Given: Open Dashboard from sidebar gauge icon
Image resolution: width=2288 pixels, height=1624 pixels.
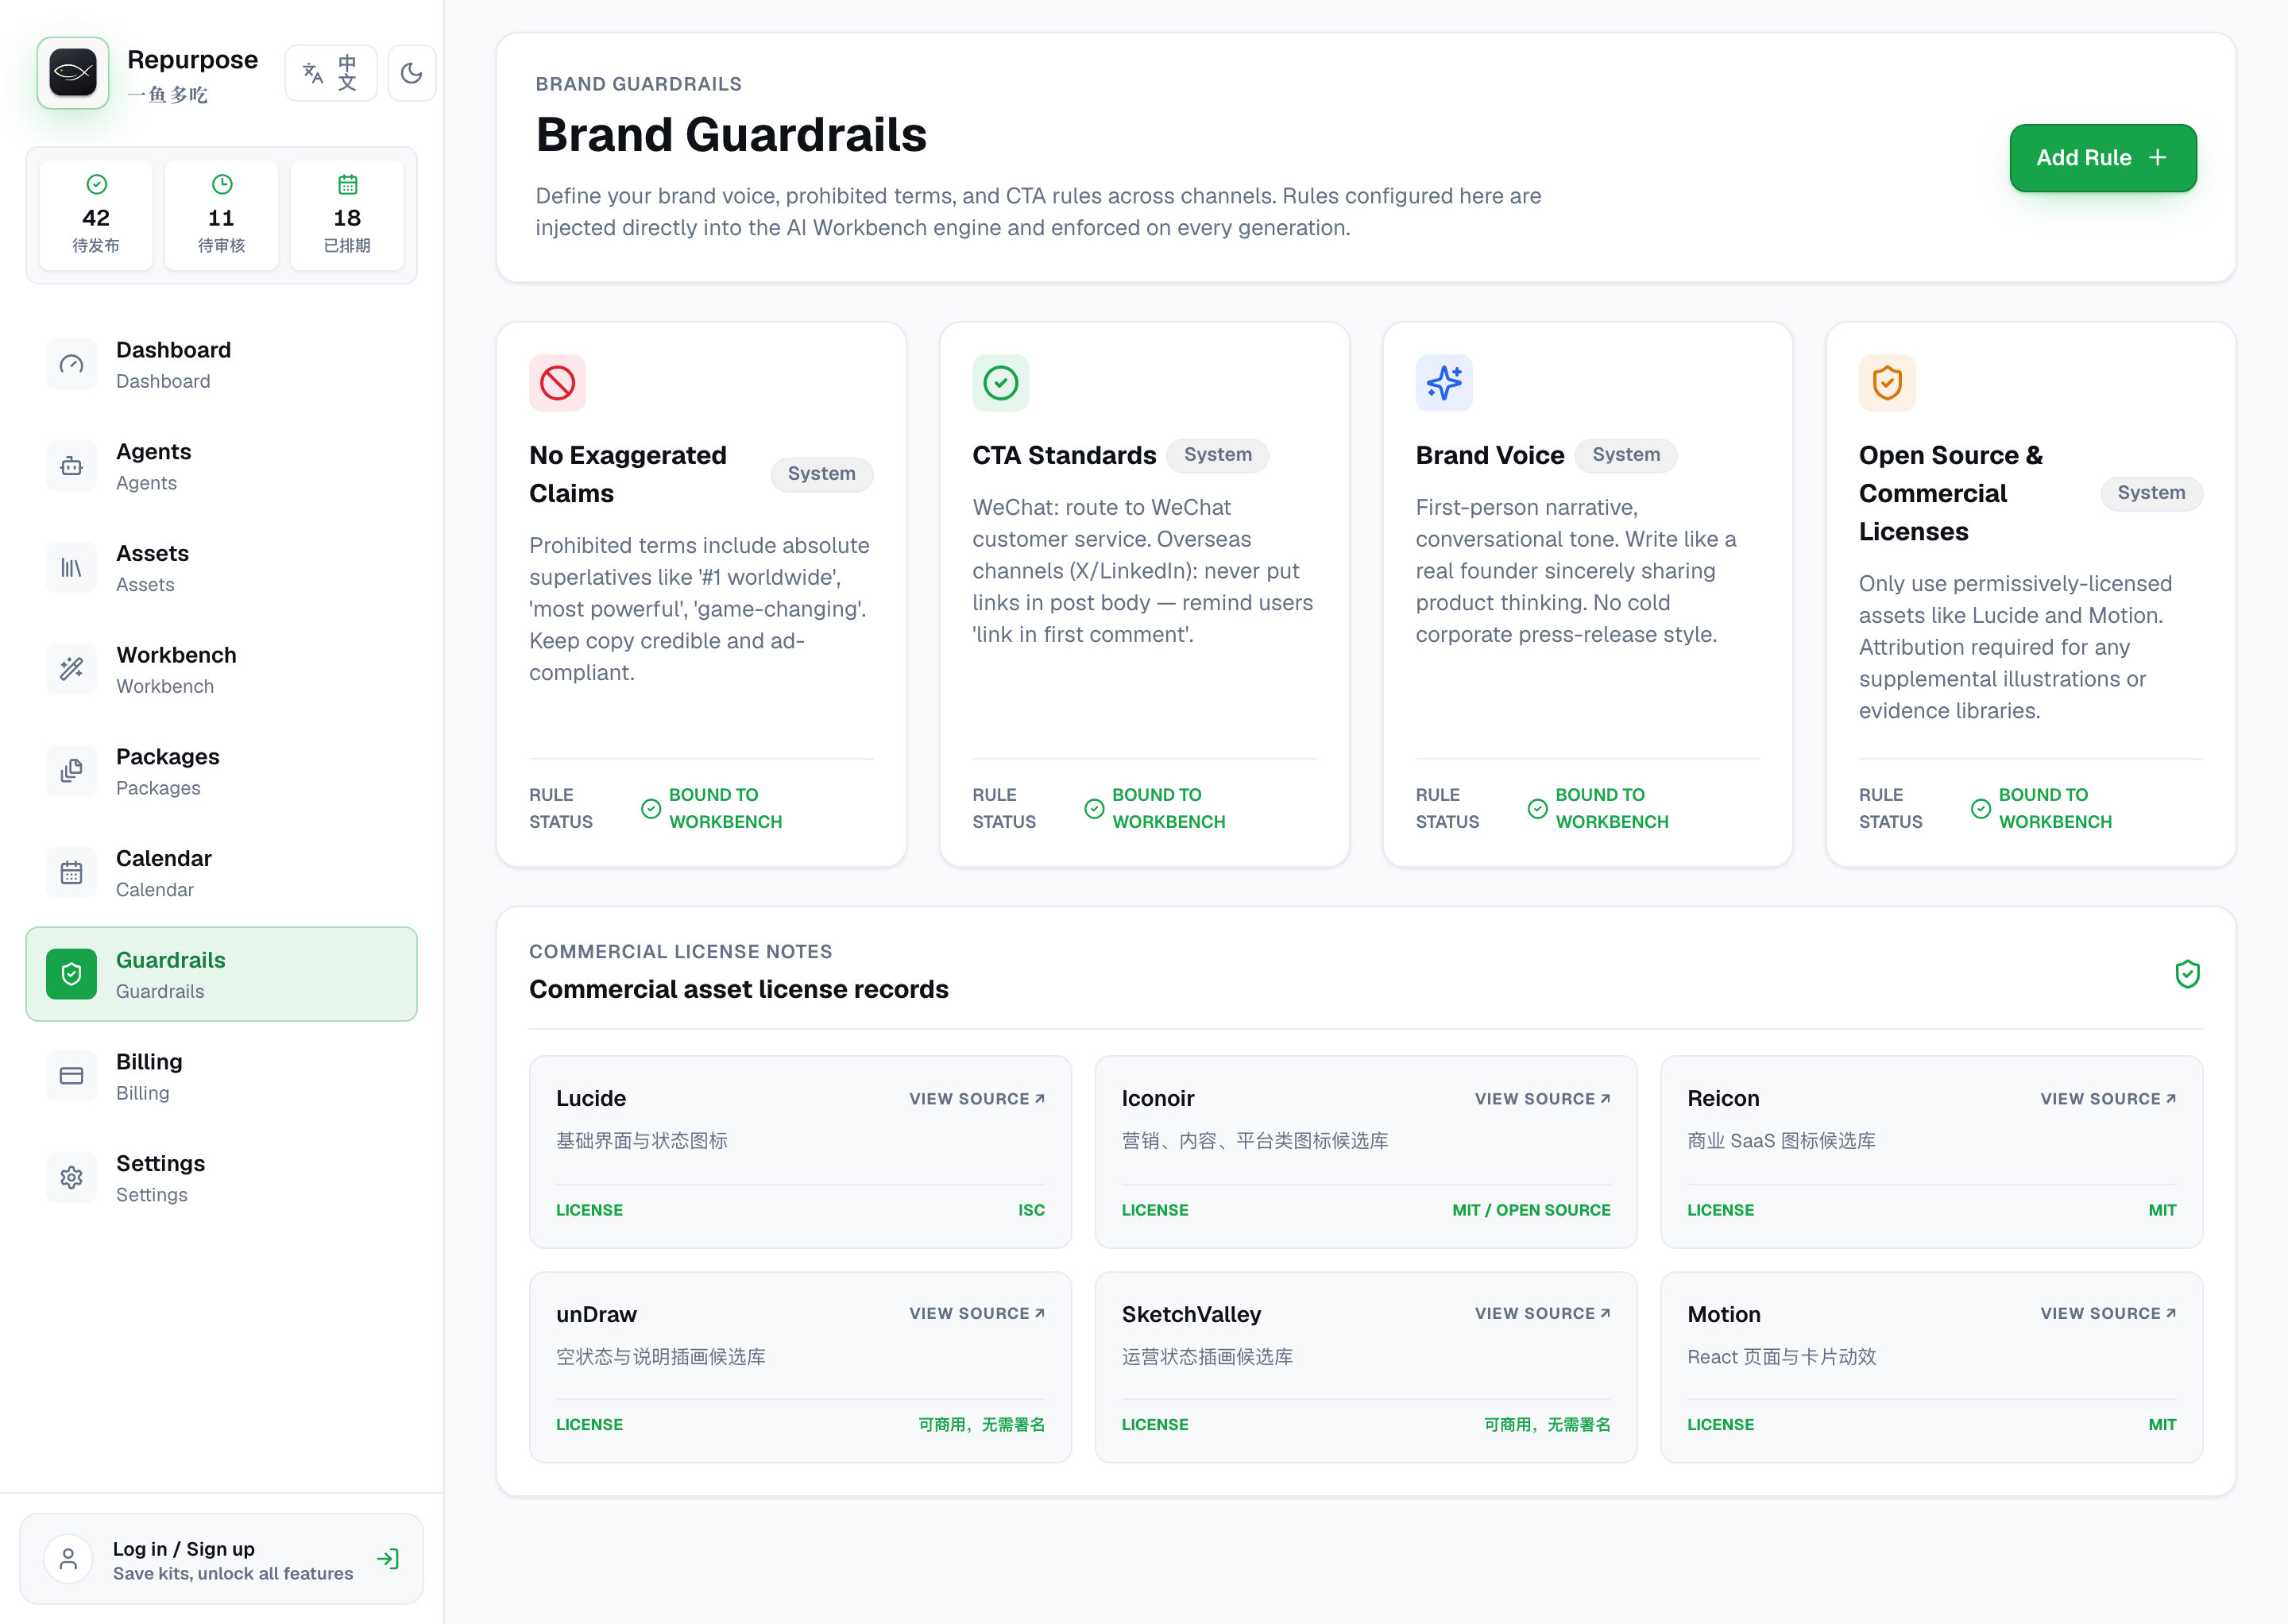Looking at the screenshot, I should (71, 365).
